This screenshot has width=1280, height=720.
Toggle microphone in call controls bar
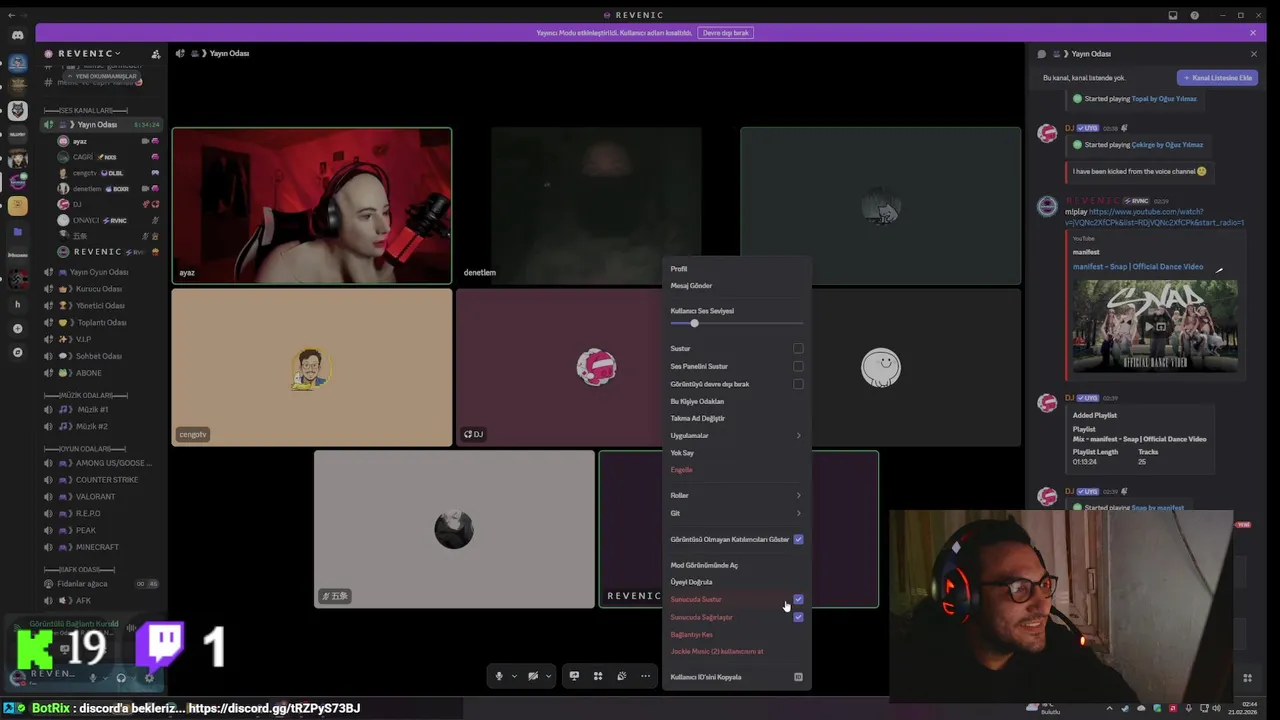click(x=499, y=676)
